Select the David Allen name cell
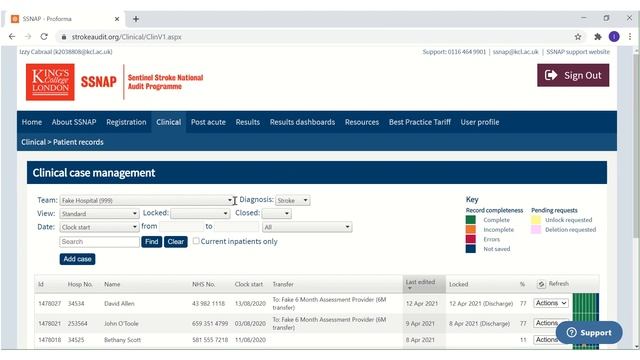This screenshot has height=360, width=640. [x=119, y=304]
